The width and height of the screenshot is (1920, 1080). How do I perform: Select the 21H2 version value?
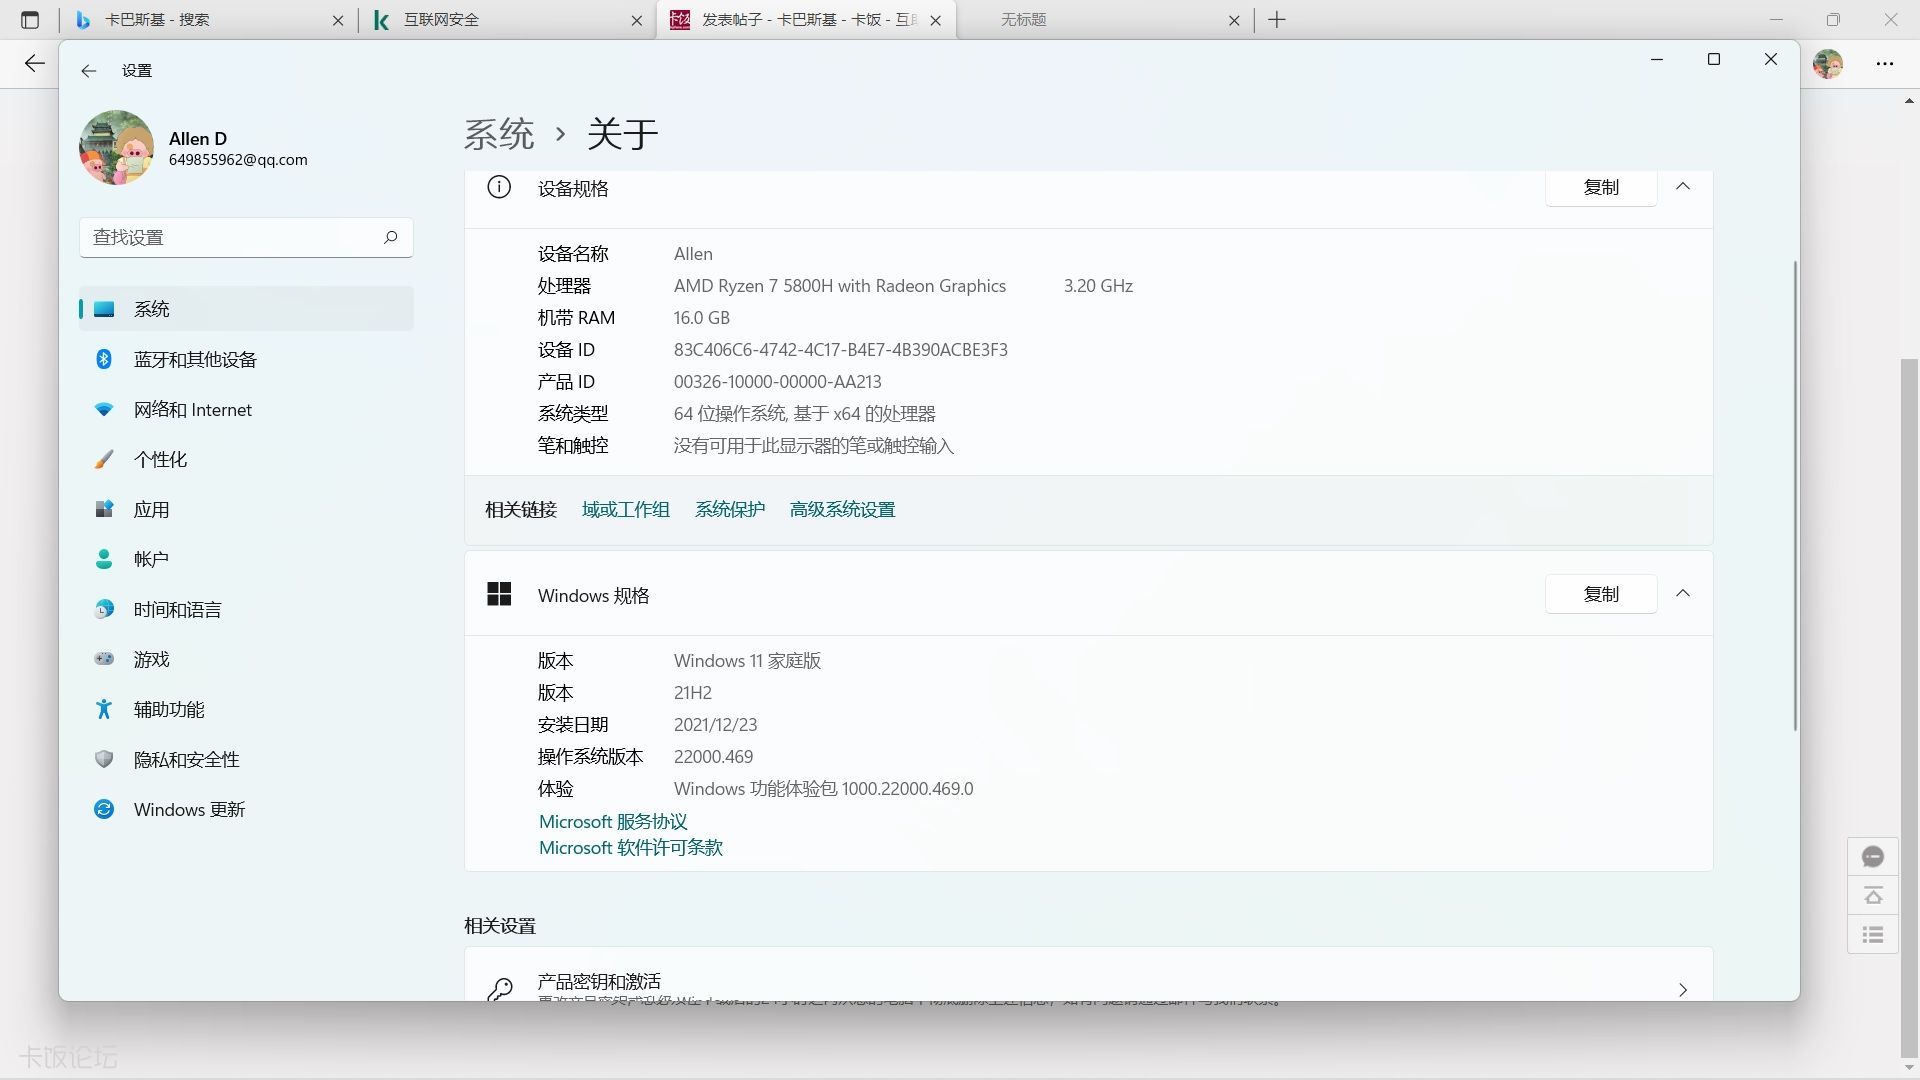693,693
